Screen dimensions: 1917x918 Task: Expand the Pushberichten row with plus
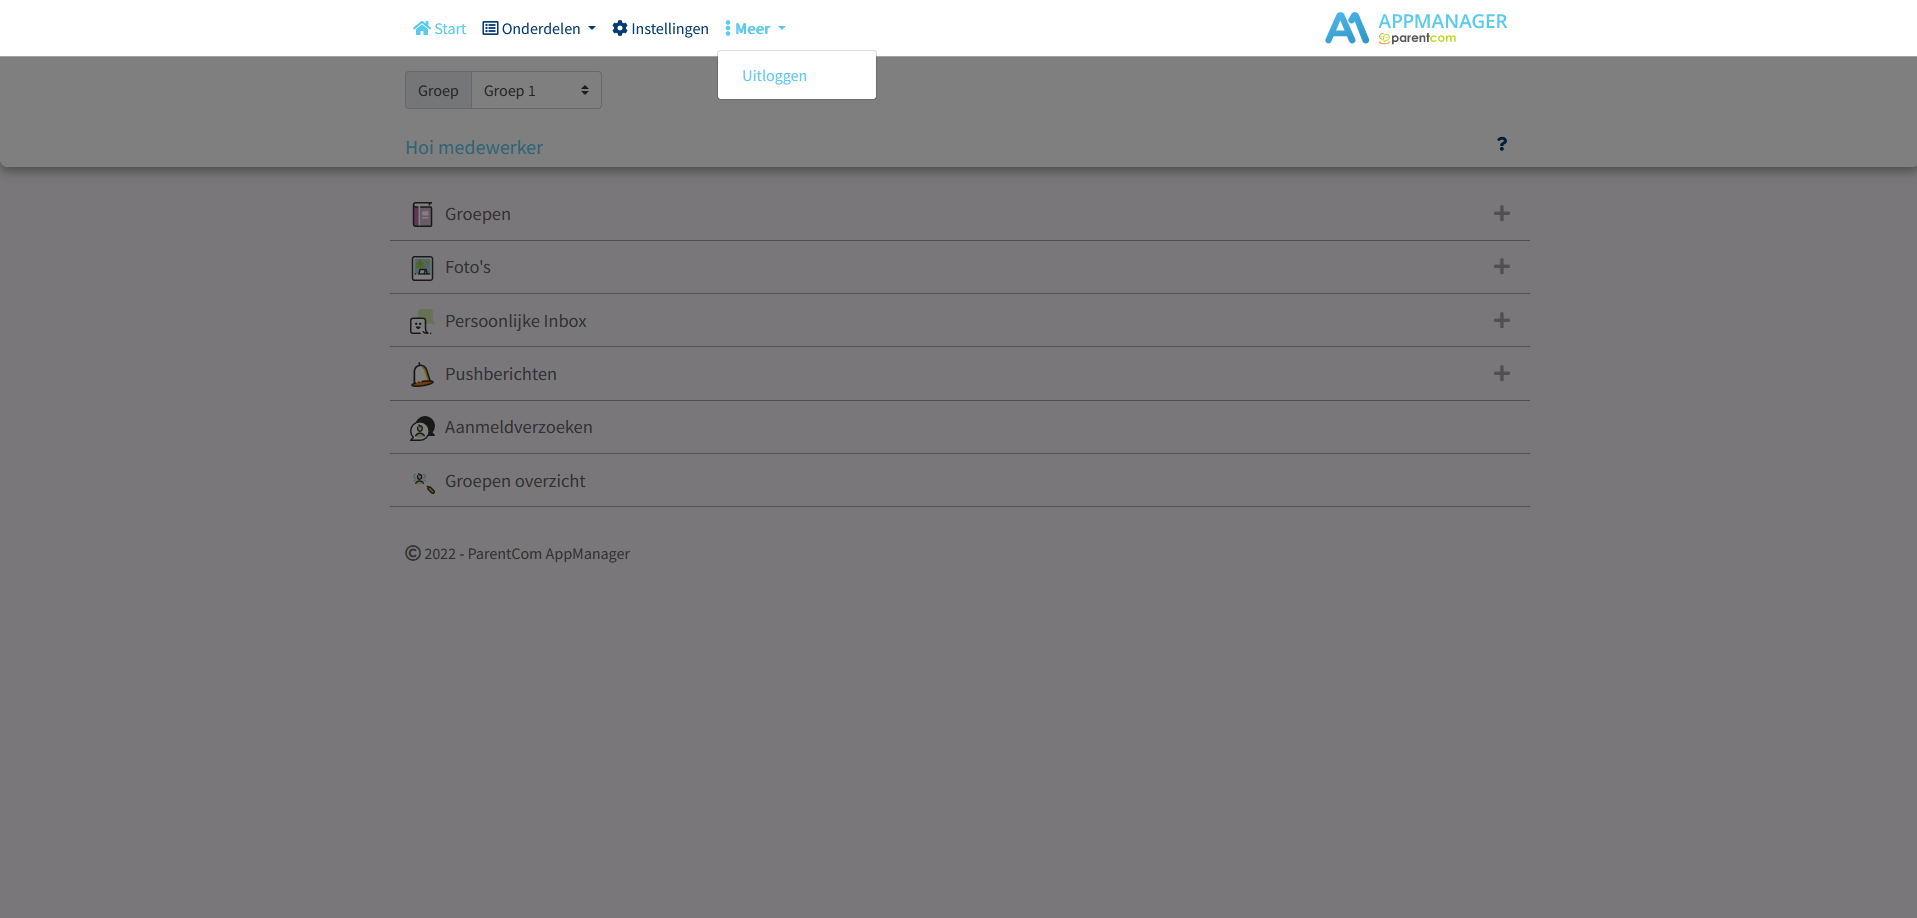pos(1501,373)
